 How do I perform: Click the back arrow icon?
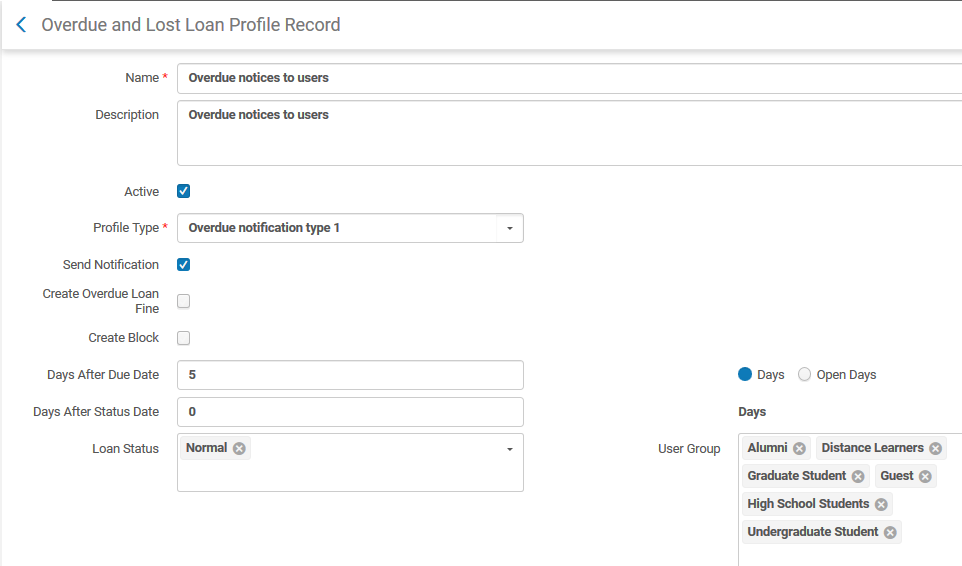(21, 25)
